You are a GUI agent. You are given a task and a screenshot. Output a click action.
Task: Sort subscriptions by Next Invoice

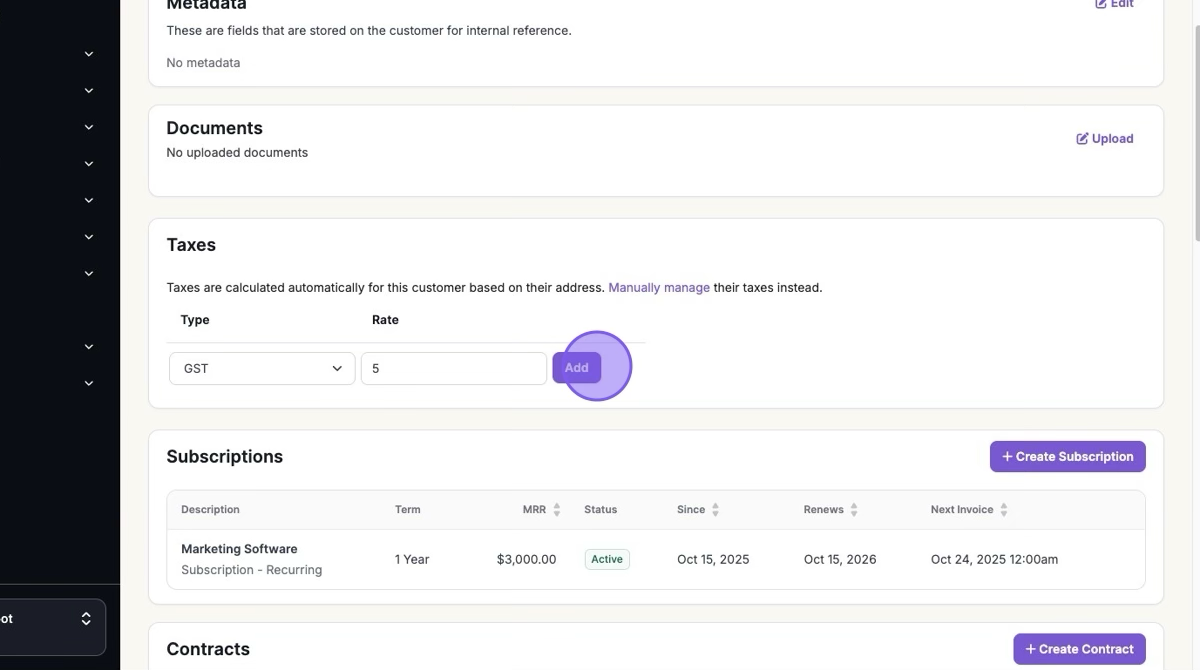click(x=1003, y=510)
